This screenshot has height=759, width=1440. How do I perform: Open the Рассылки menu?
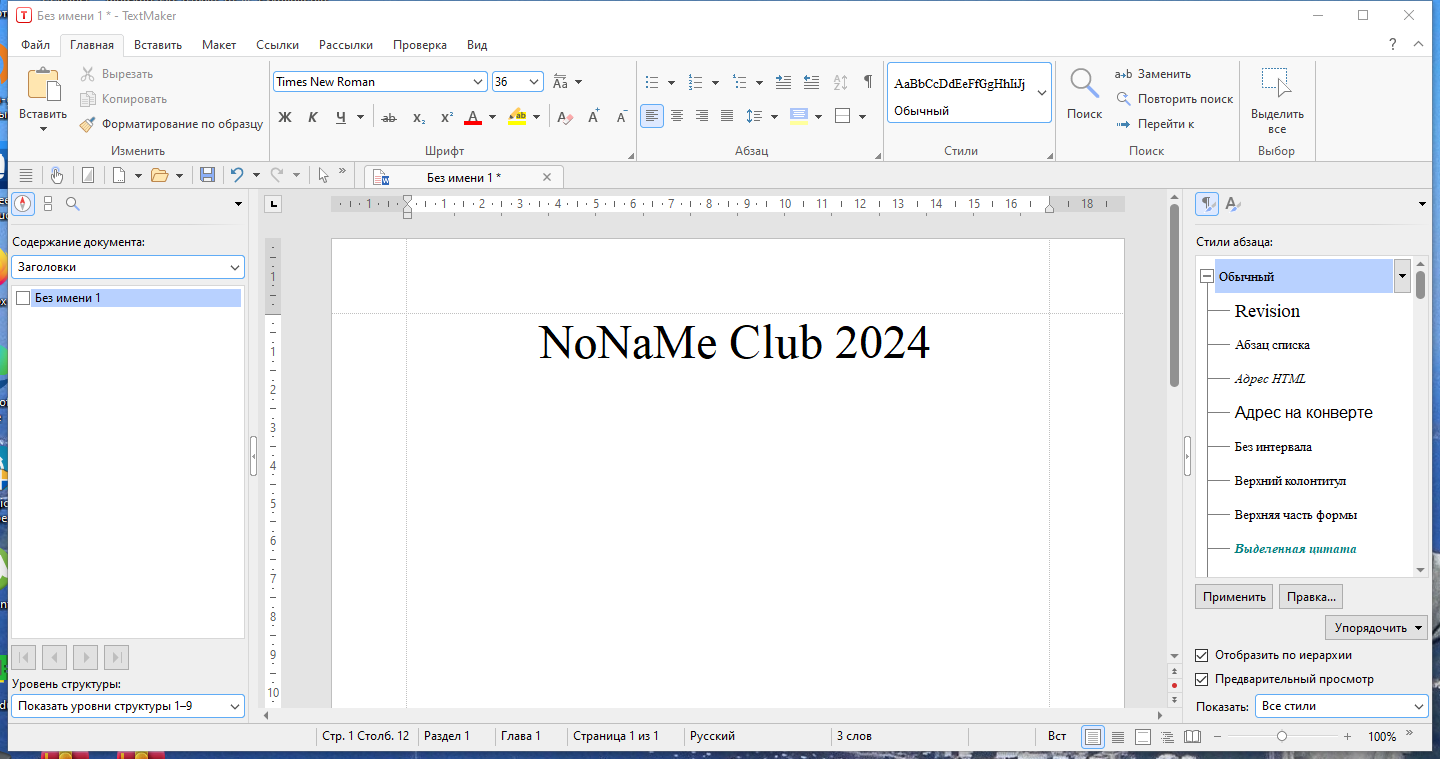pyautogui.click(x=346, y=45)
